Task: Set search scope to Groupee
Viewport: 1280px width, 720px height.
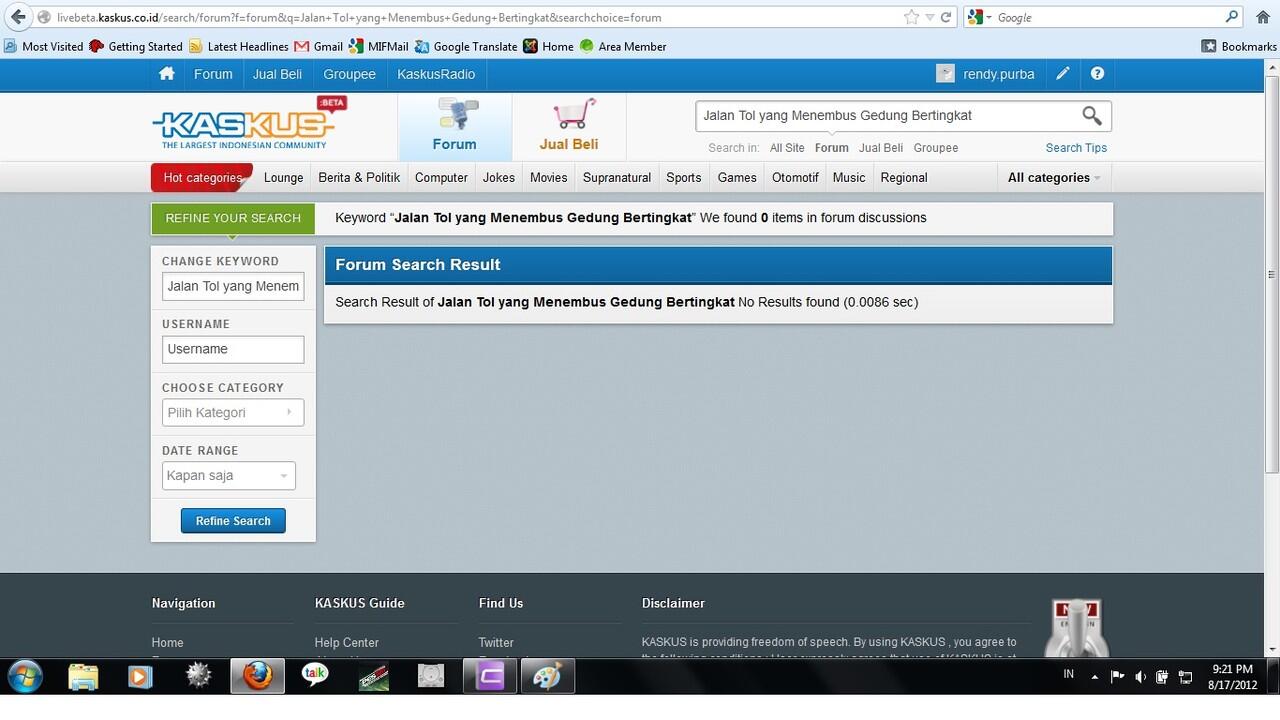Action: pyautogui.click(x=936, y=148)
